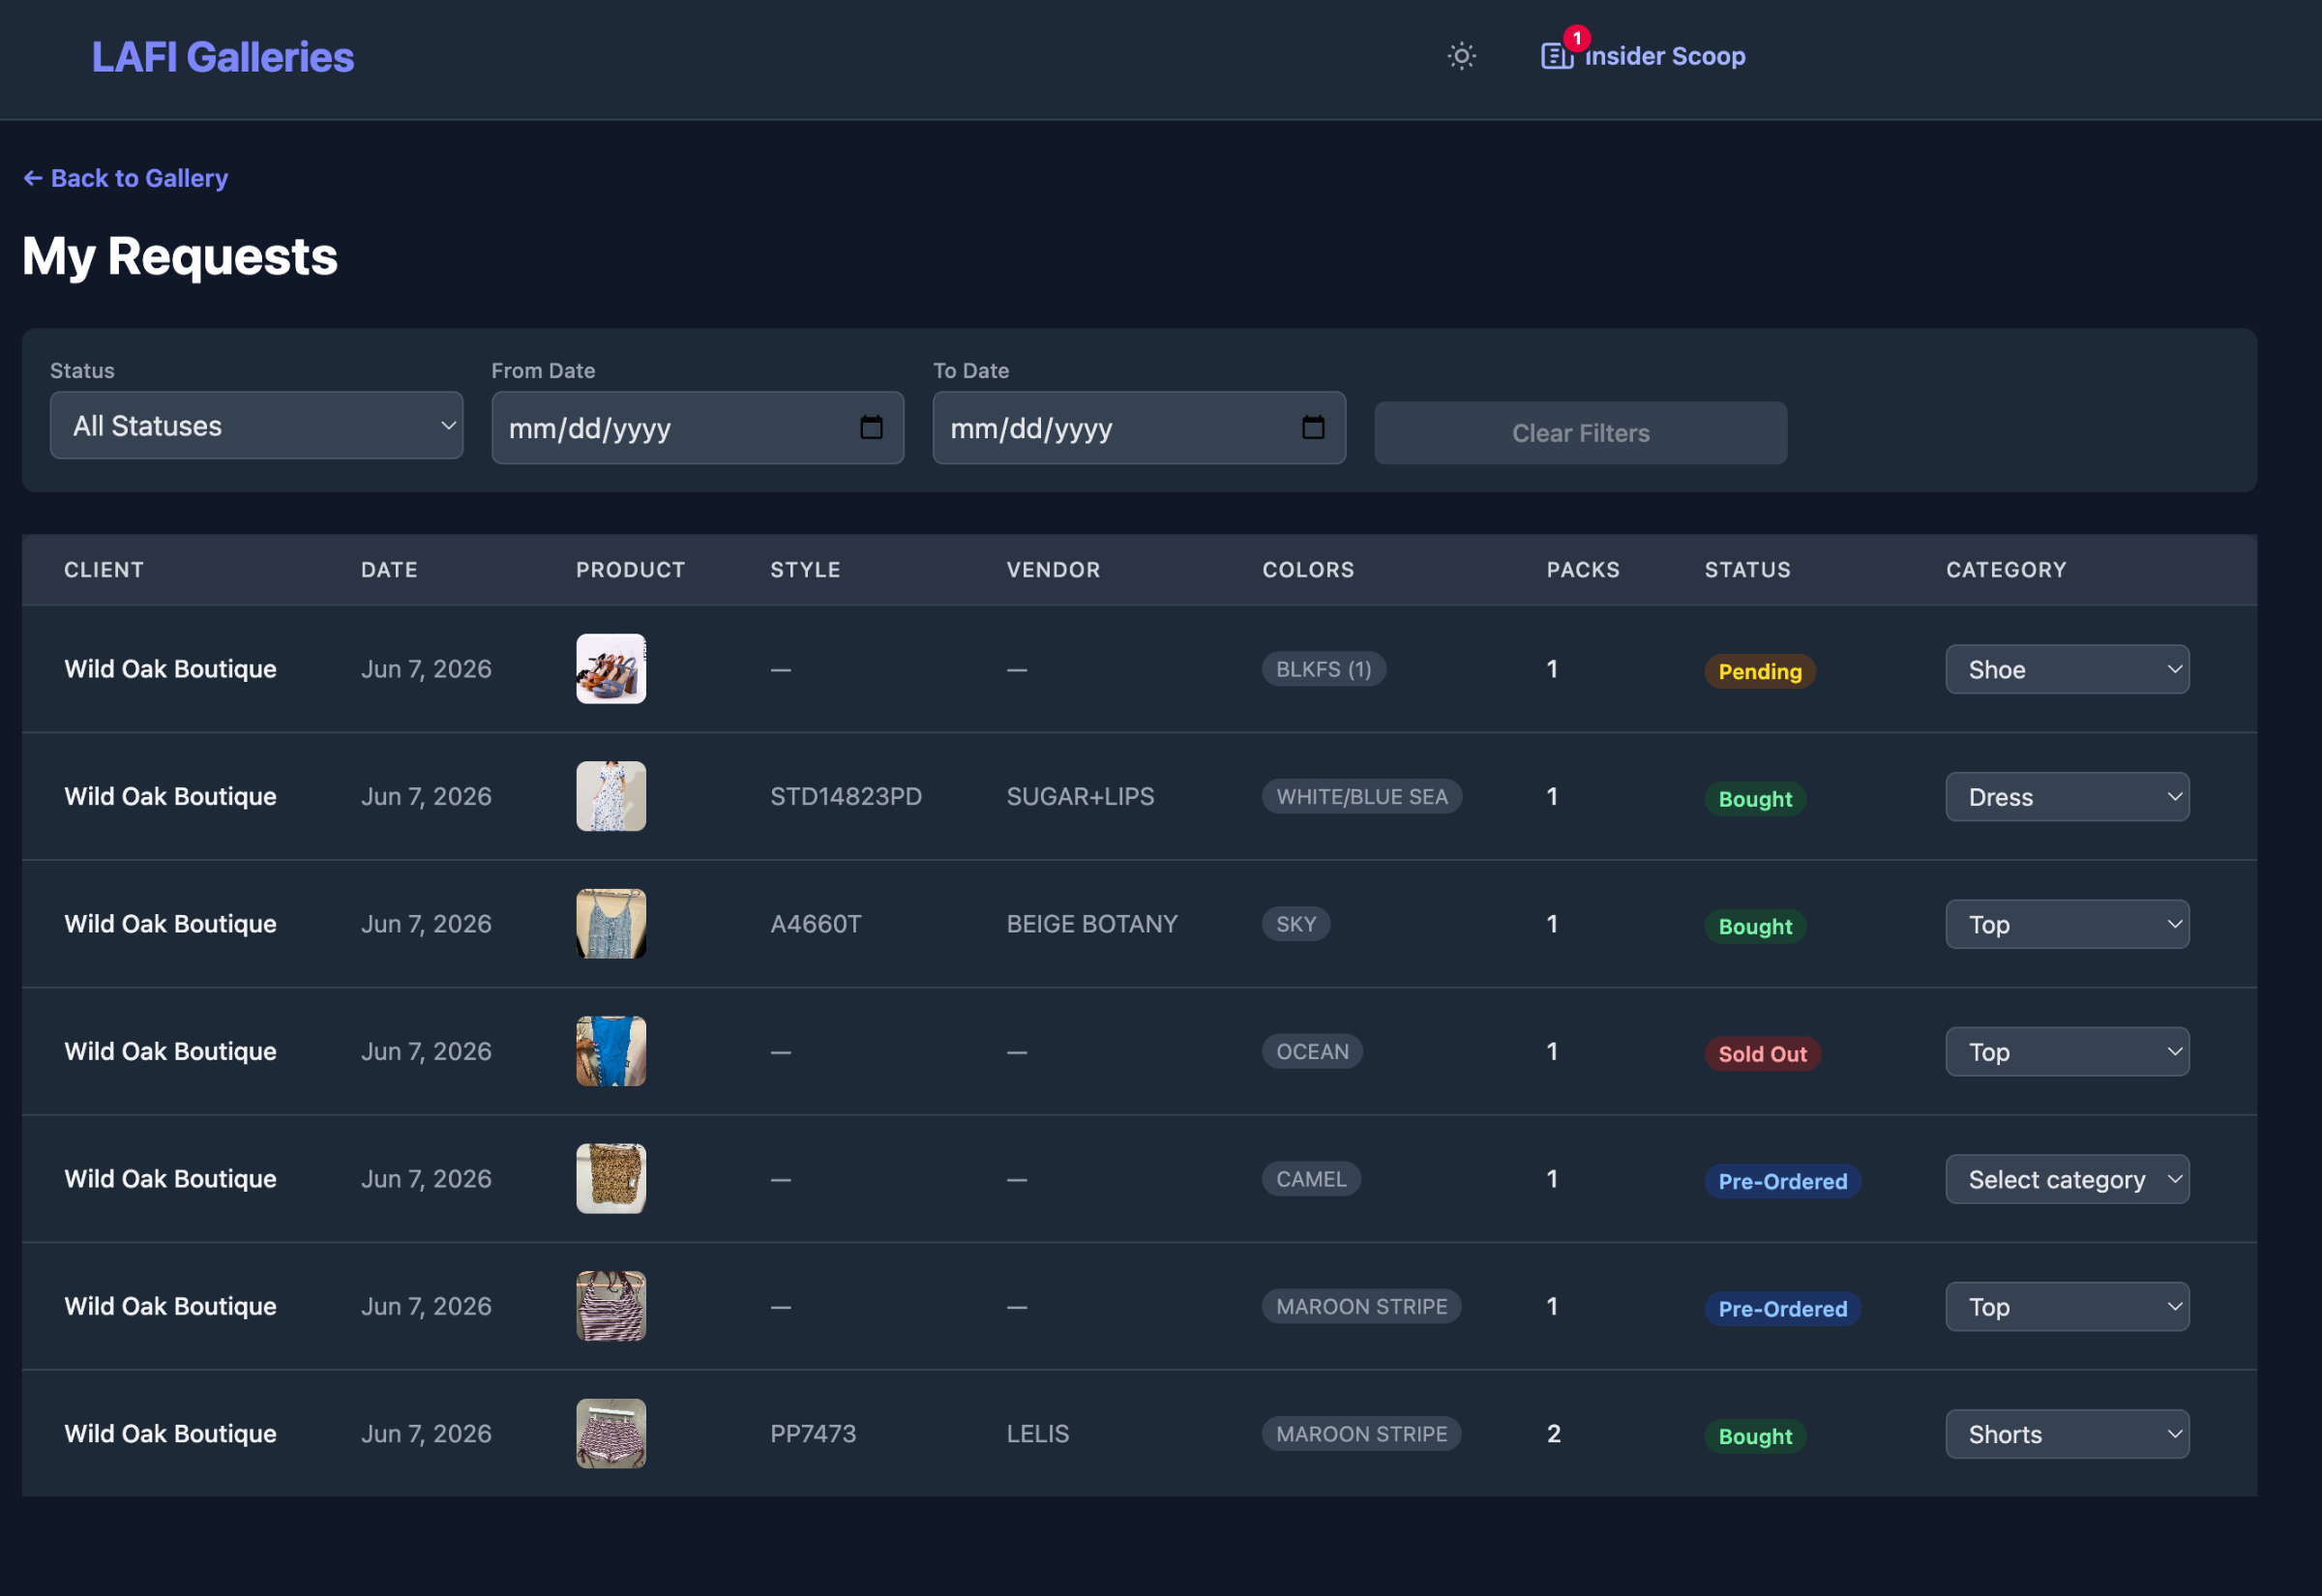Click the Clear Filters button
Viewport: 2322px width, 1596px height.
[x=1580, y=433]
